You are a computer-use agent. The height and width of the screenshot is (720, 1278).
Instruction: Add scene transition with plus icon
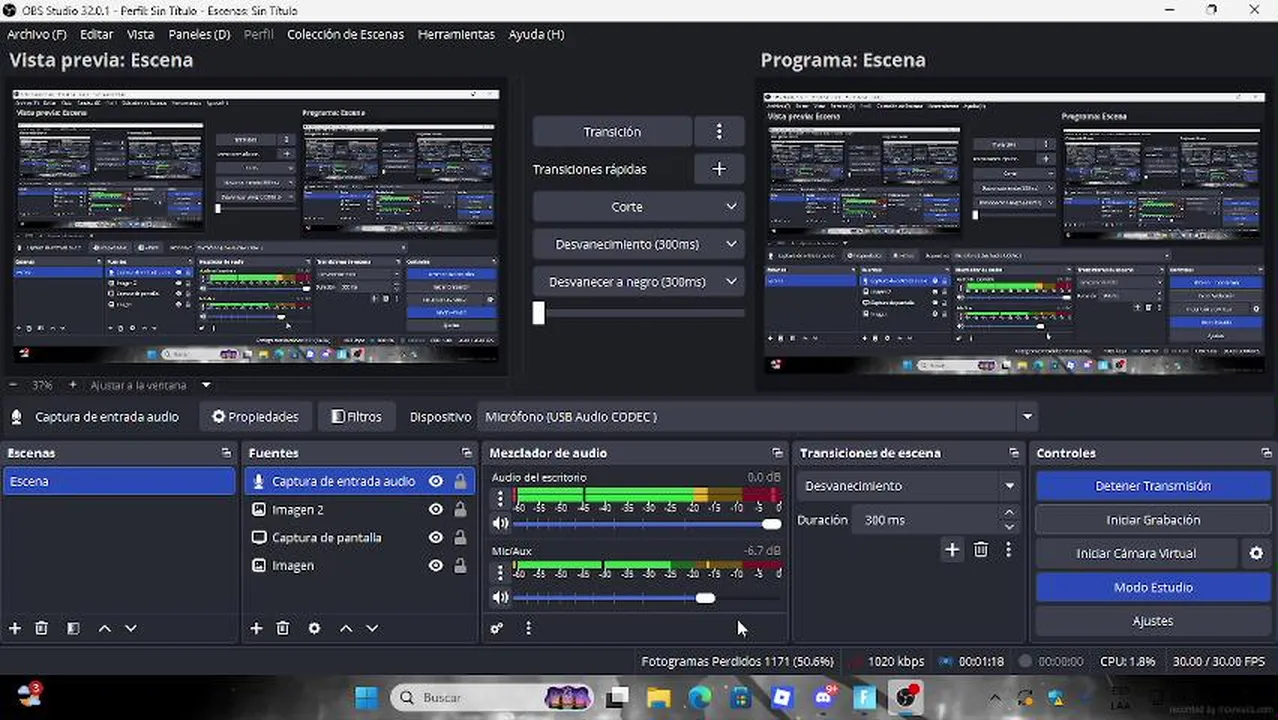952,549
